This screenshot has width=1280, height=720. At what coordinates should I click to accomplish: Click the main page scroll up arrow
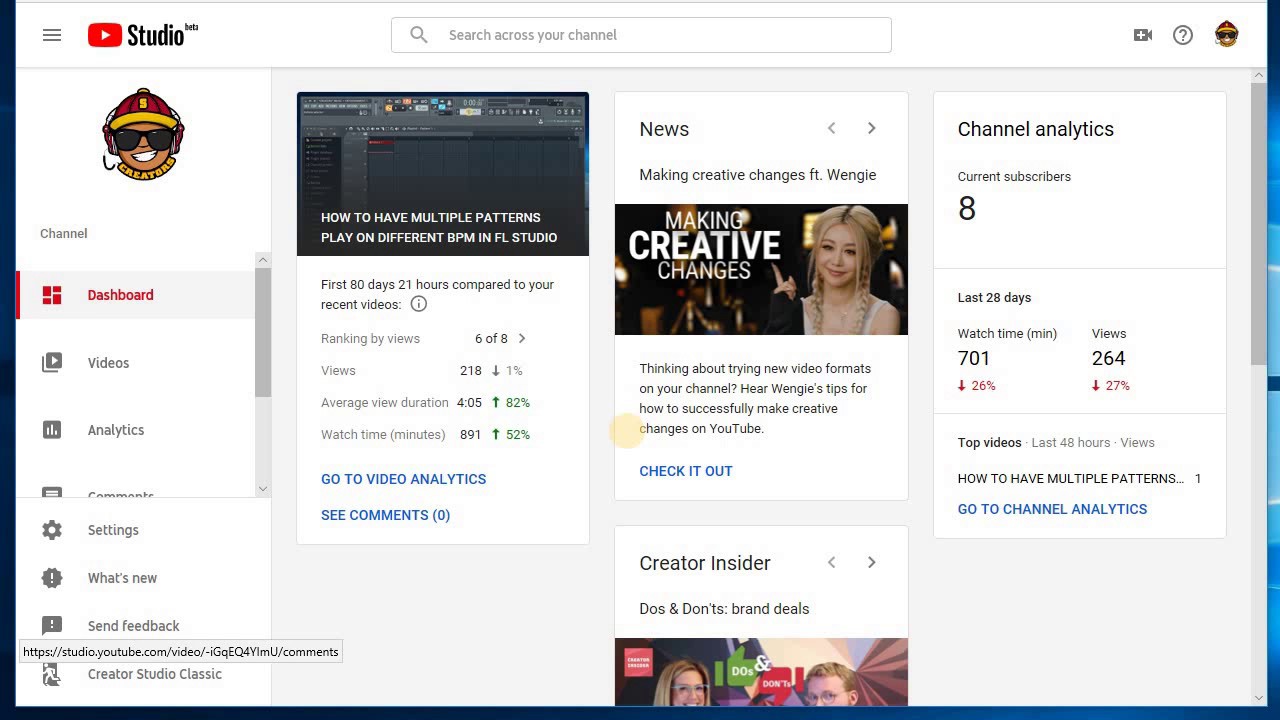click(x=1258, y=76)
